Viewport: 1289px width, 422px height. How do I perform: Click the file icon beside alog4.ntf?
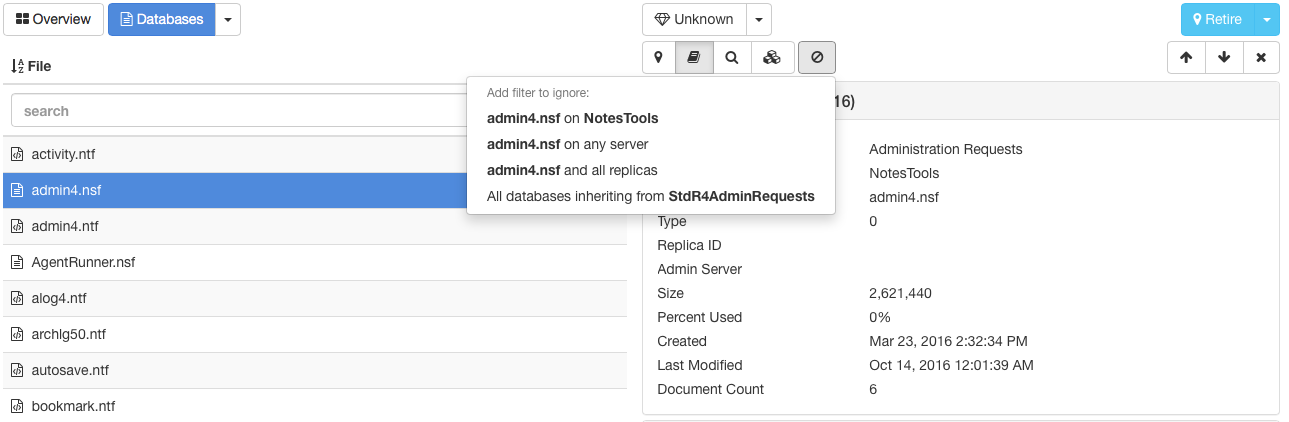[16, 298]
